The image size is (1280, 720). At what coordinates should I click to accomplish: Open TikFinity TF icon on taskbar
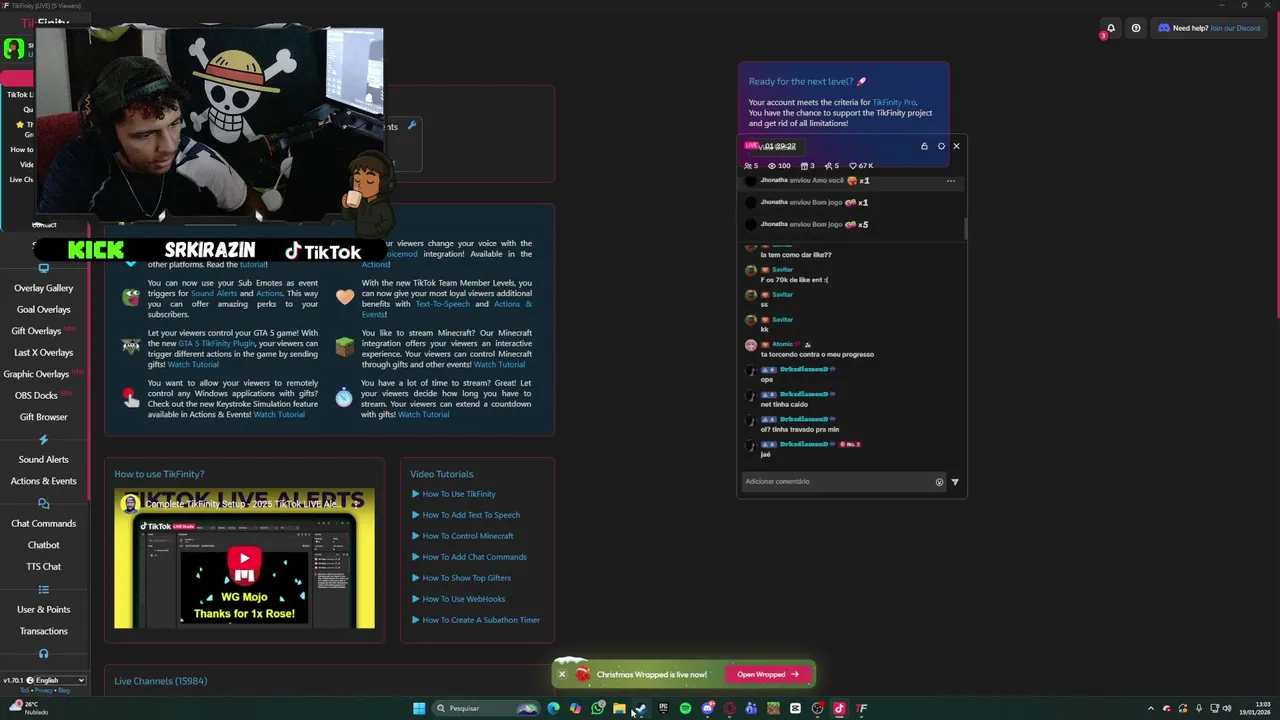pyautogui.click(x=861, y=708)
